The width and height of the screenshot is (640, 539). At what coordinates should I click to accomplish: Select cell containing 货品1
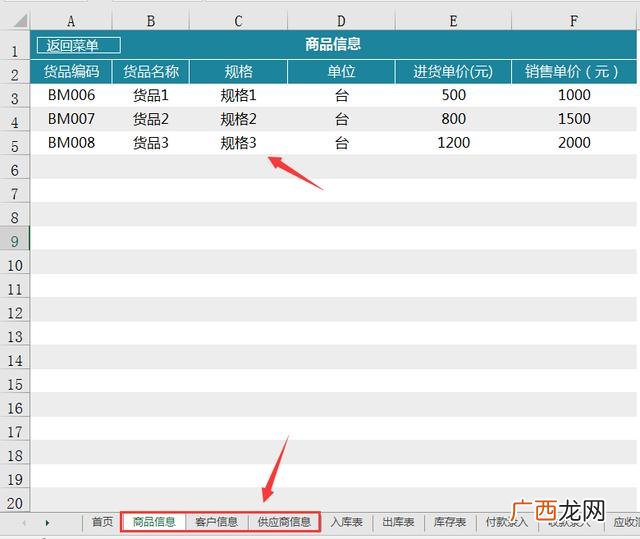coord(151,95)
